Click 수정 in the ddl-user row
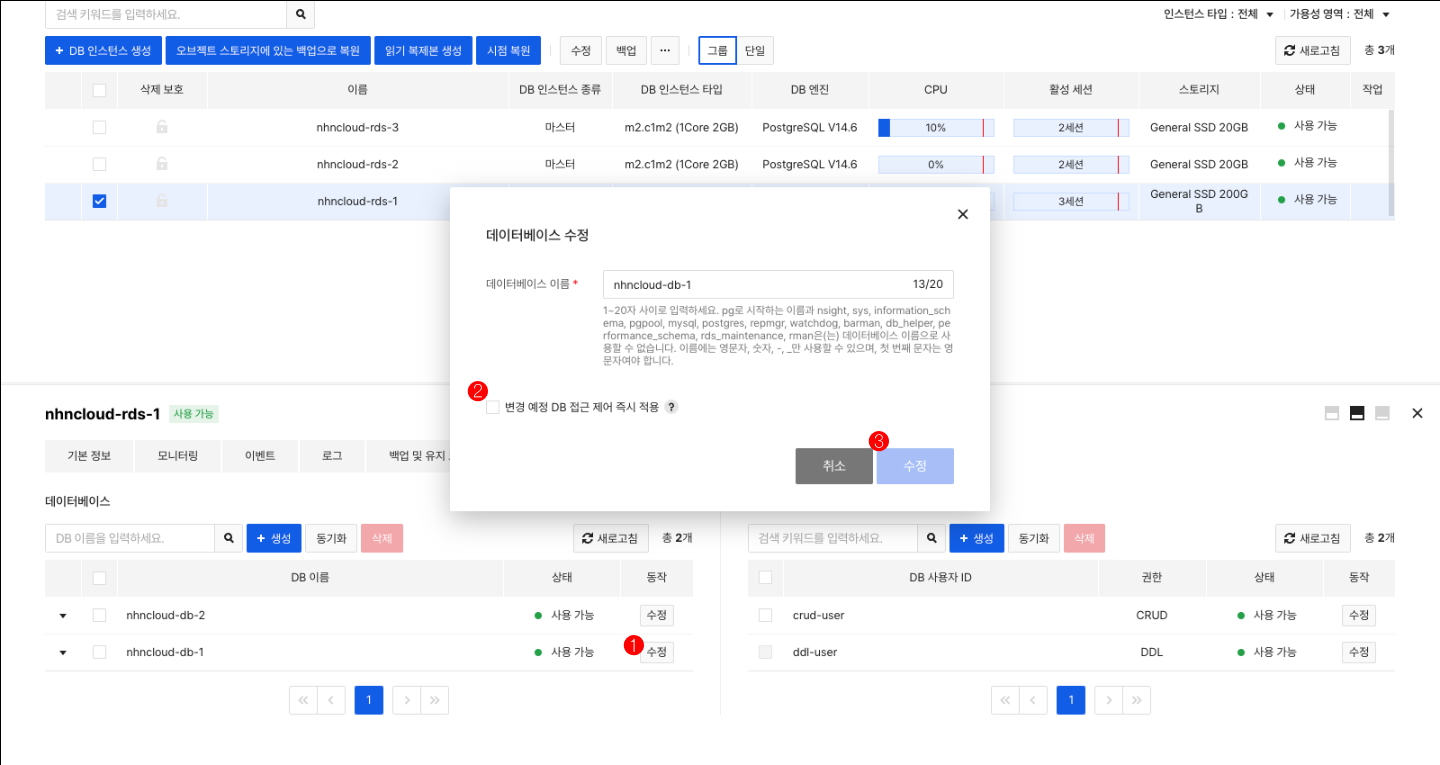This screenshot has height=765, width=1440. 1359,652
